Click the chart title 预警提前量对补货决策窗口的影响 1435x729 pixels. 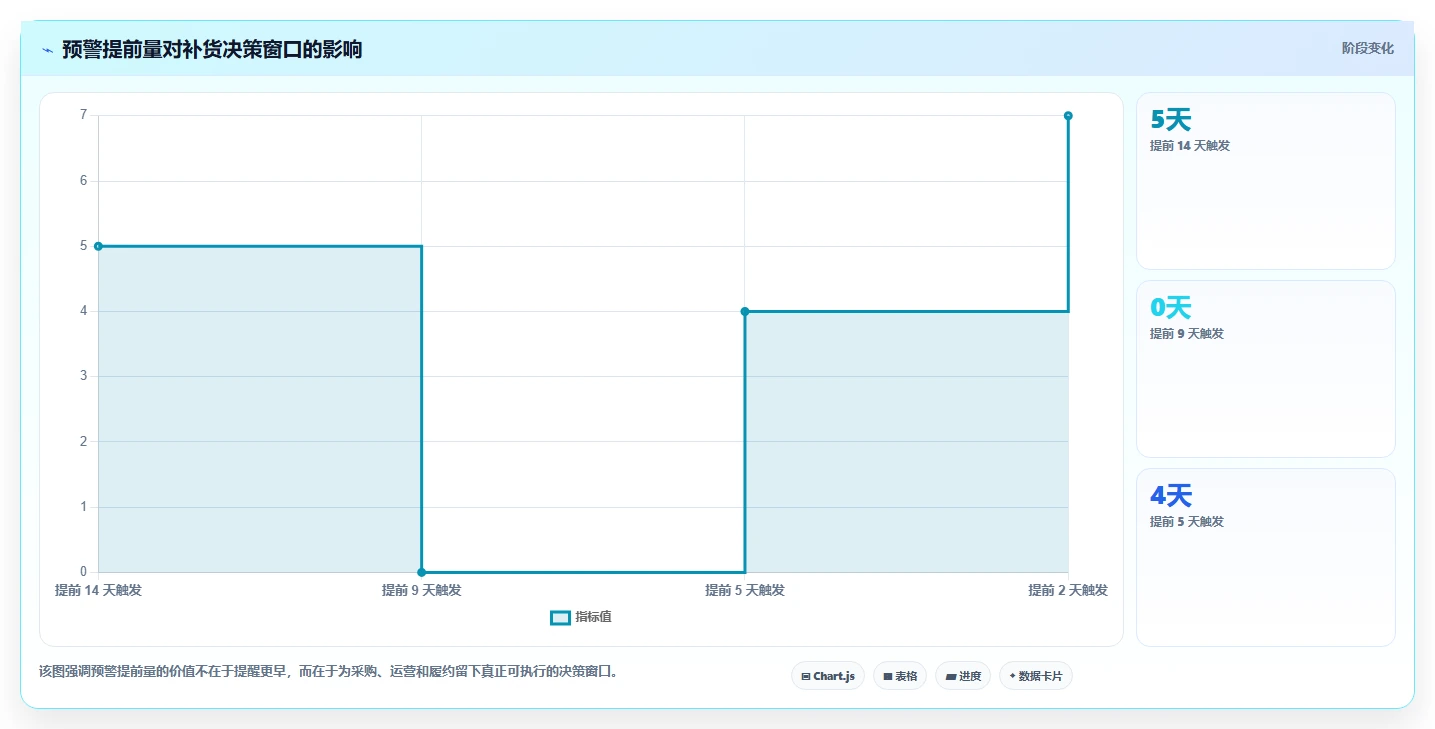point(212,50)
